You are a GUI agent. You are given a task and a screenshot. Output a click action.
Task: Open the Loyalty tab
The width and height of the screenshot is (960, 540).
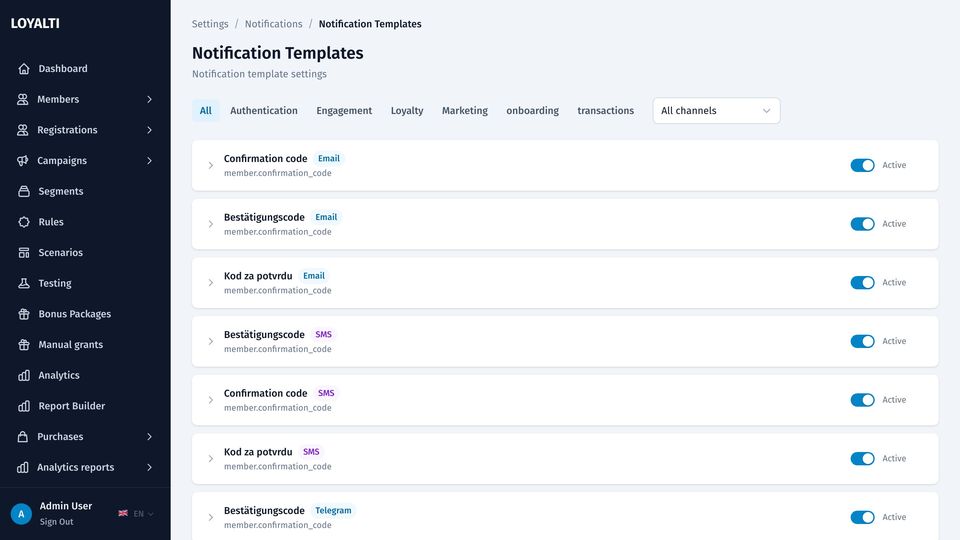407,111
